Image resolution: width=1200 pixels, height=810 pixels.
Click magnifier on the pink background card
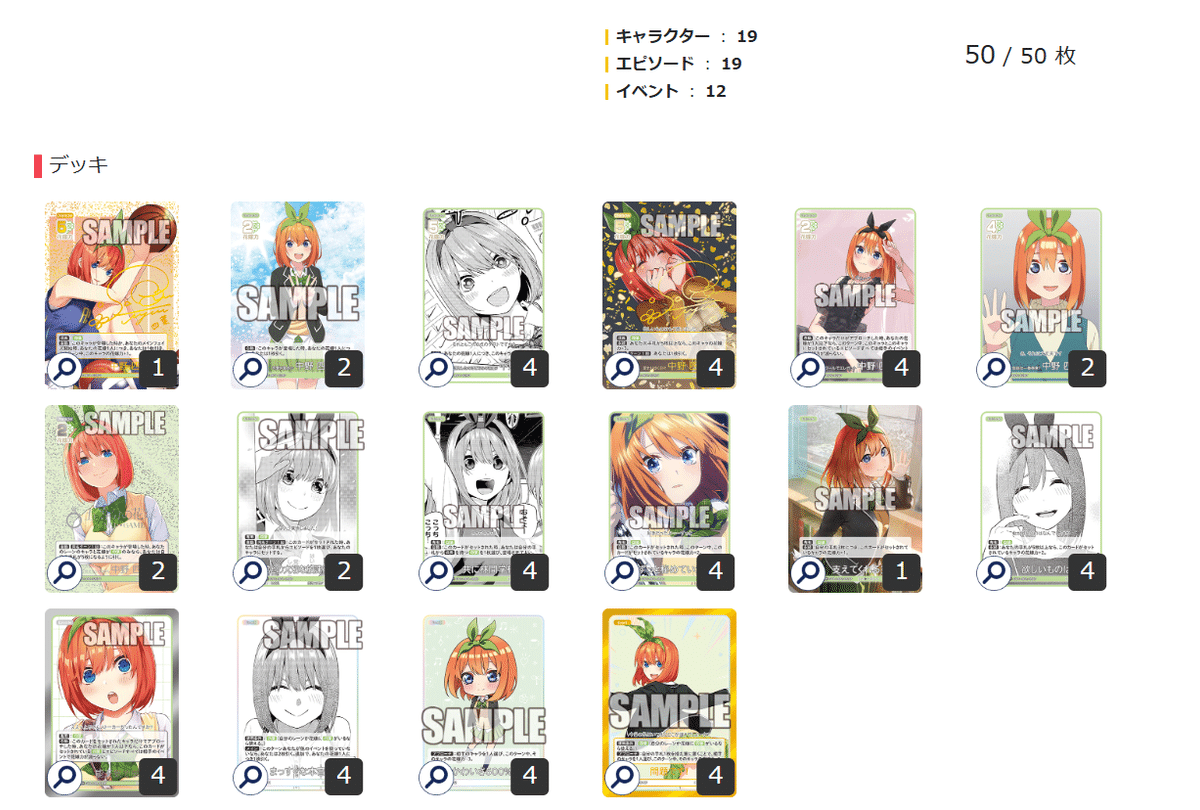[808, 370]
